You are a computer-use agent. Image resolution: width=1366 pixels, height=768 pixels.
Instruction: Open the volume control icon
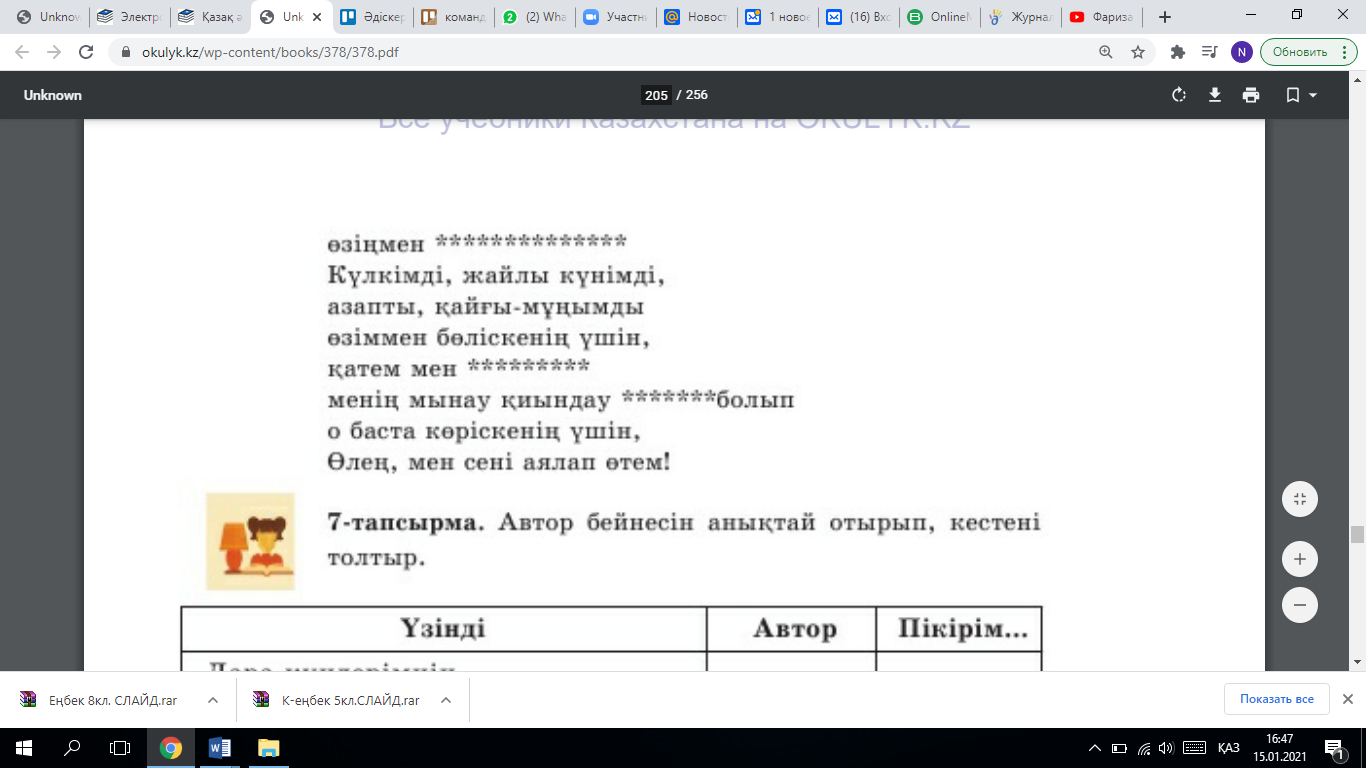[x=1166, y=748]
